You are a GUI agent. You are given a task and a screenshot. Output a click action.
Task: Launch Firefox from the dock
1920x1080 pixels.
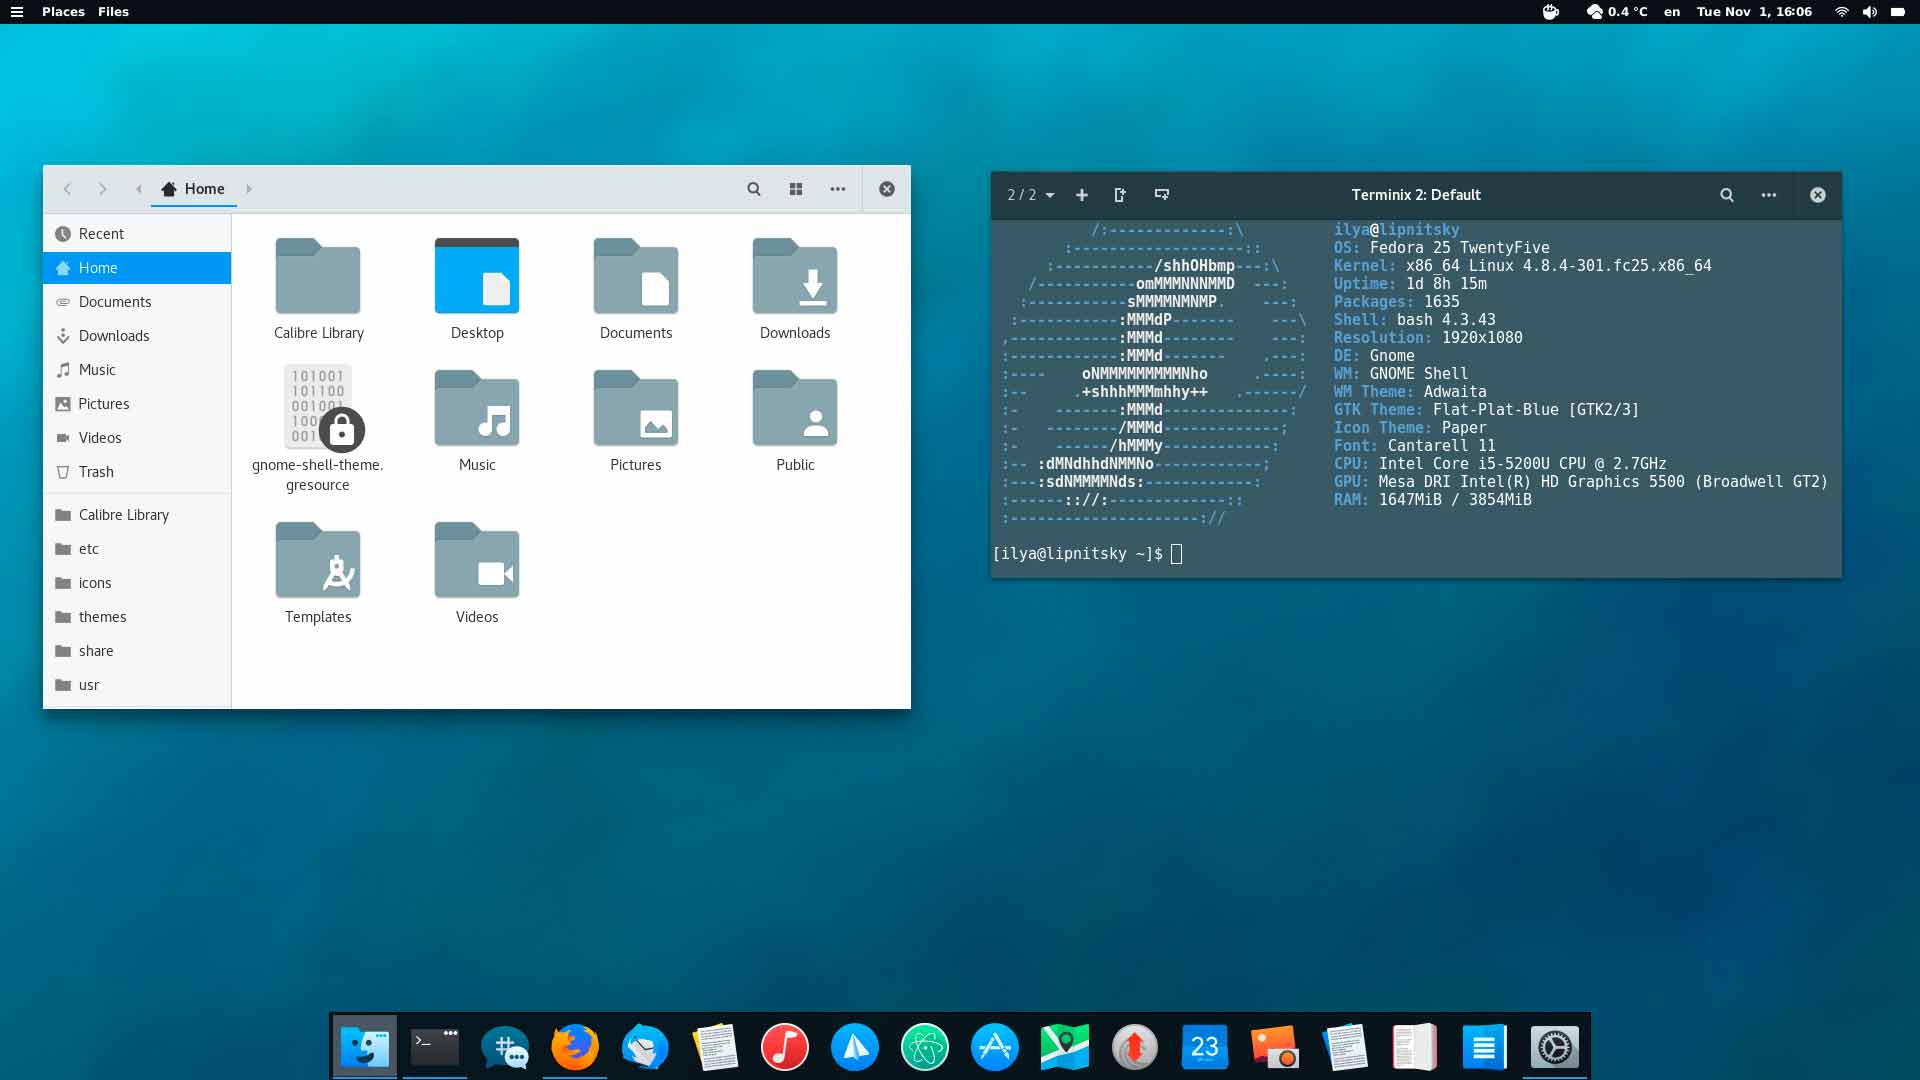click(x=575, y=1047)
